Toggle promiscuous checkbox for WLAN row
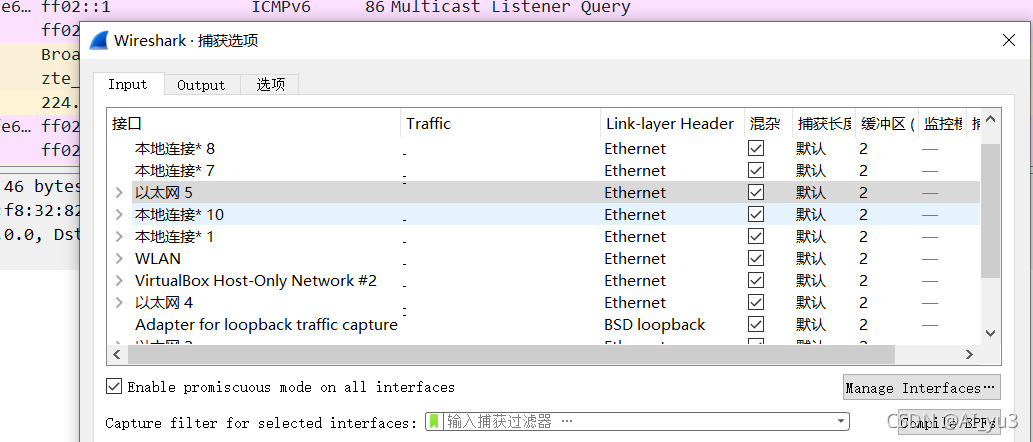Viewport: 1033px width, 442px height. pyautogui.click(x=756, y=258)
